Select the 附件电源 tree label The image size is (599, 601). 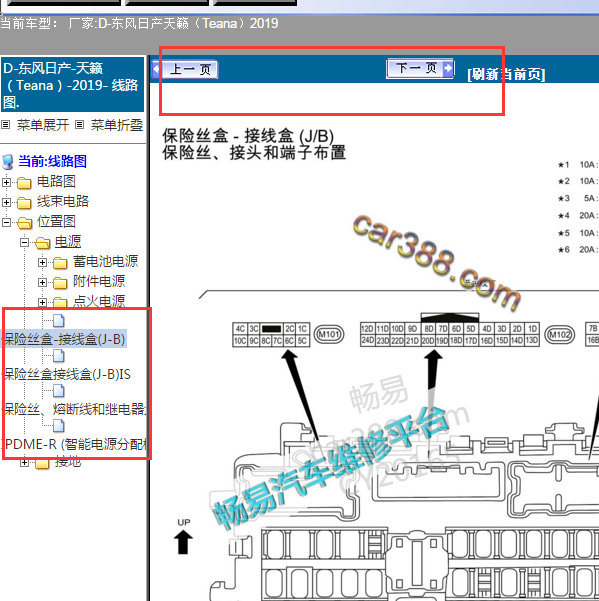point(99,281)
